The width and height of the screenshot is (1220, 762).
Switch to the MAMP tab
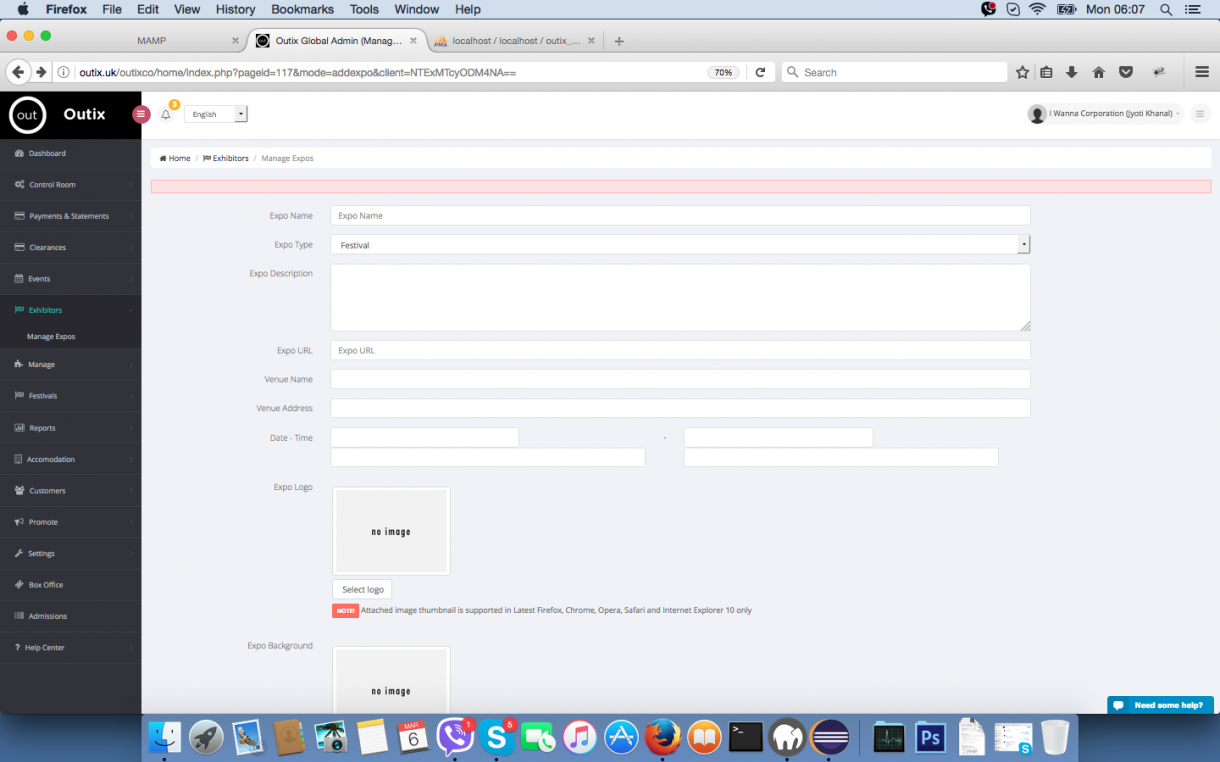click(150, 41)
